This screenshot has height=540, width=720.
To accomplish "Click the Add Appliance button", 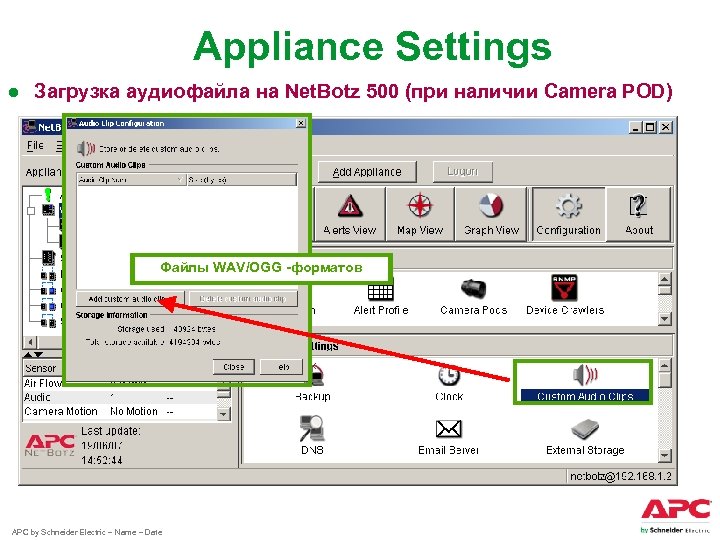I will pos(367,172).
